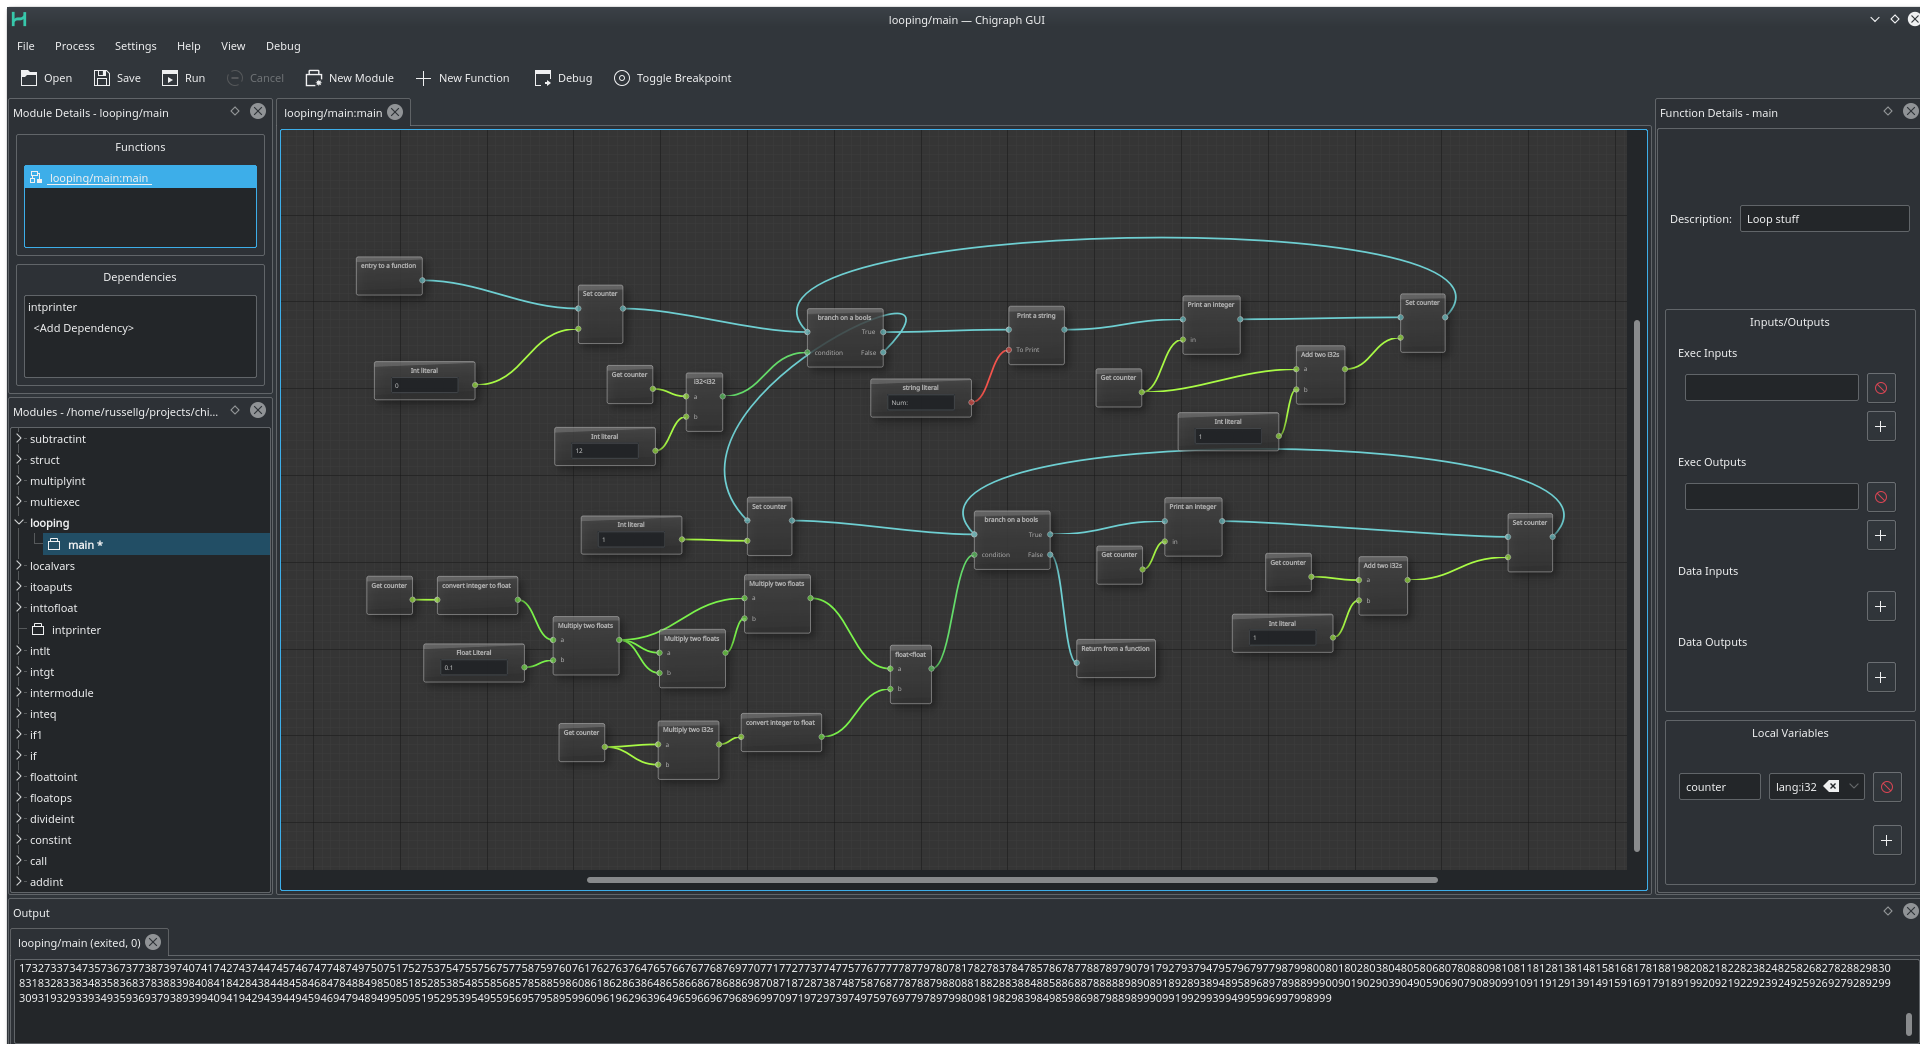Image resolution: width=1920 pixels, height=1044 pixels.
Task: Select the looping/main:main function link
Action: pos(98,177)
